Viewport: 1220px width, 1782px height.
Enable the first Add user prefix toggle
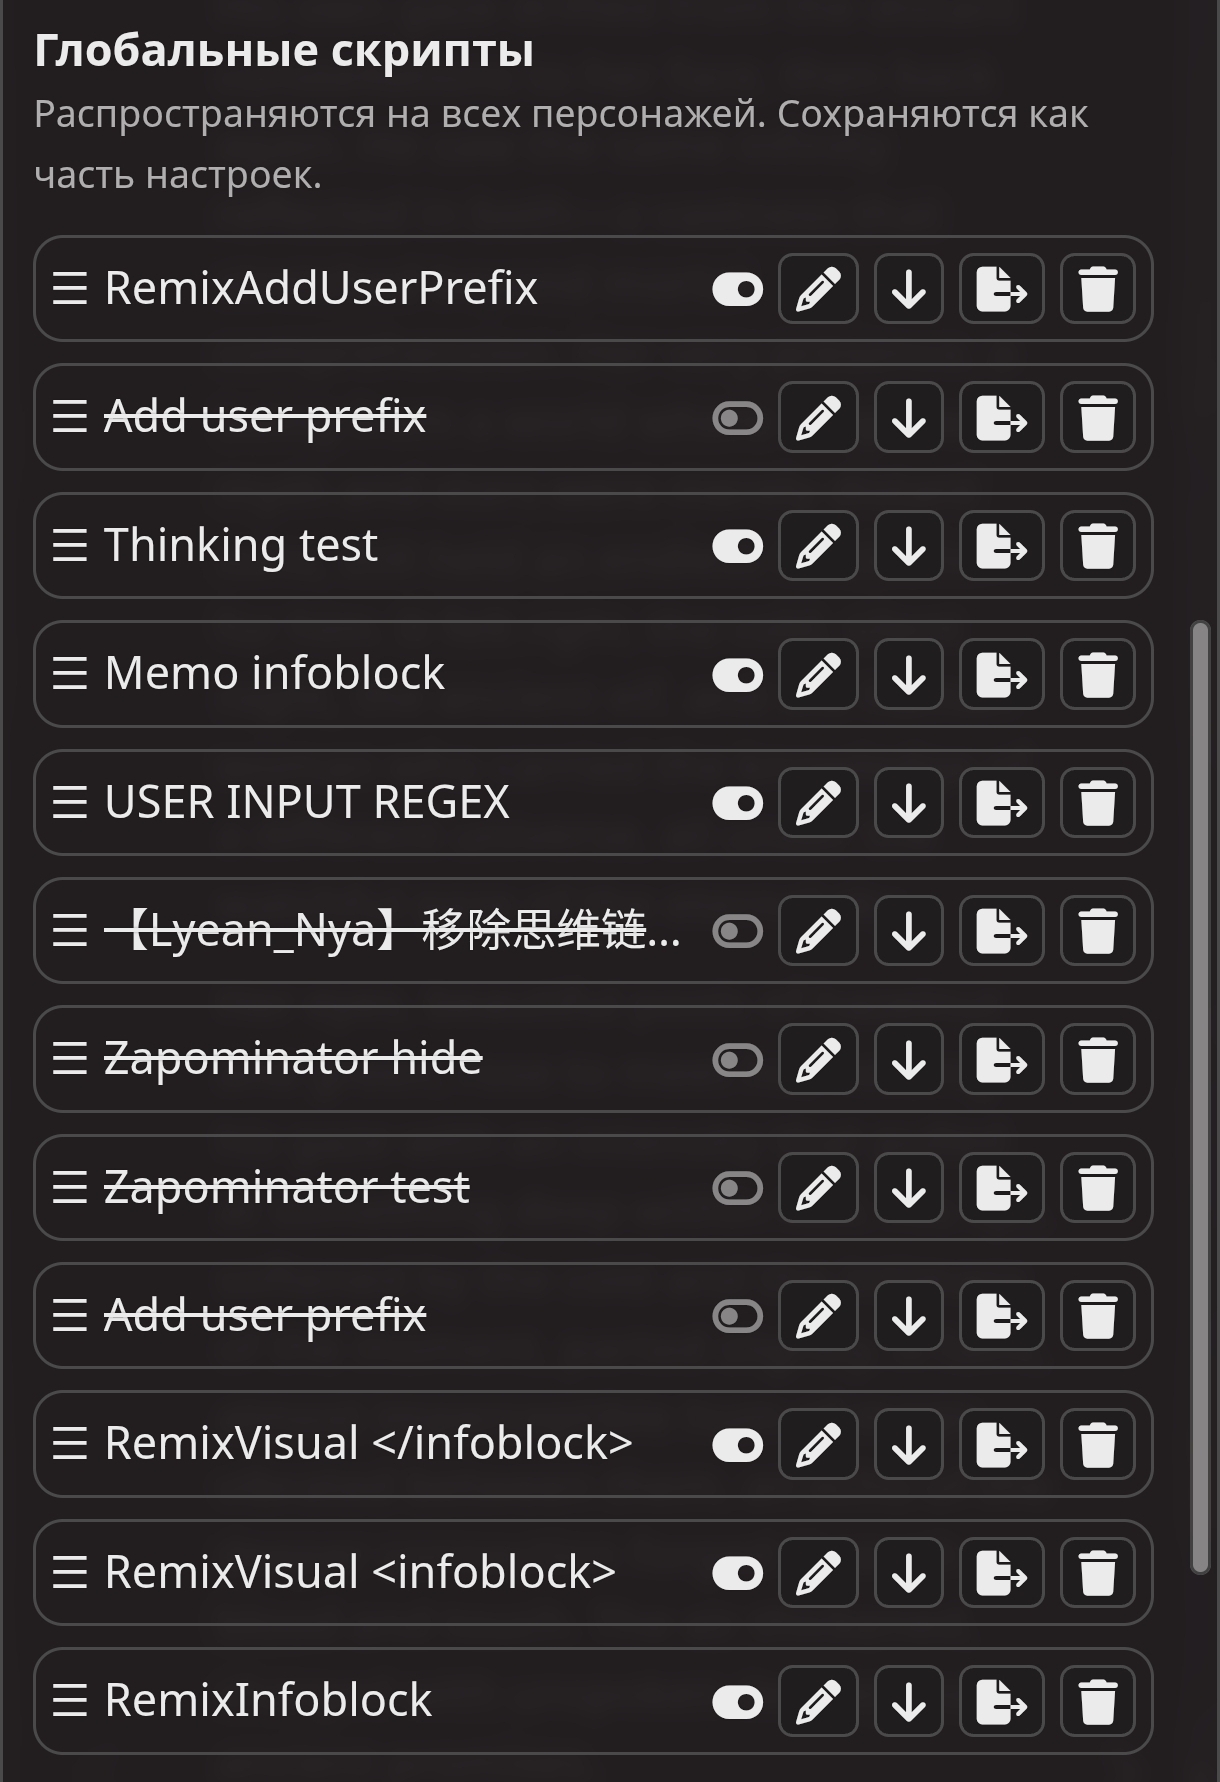point(737,418)
